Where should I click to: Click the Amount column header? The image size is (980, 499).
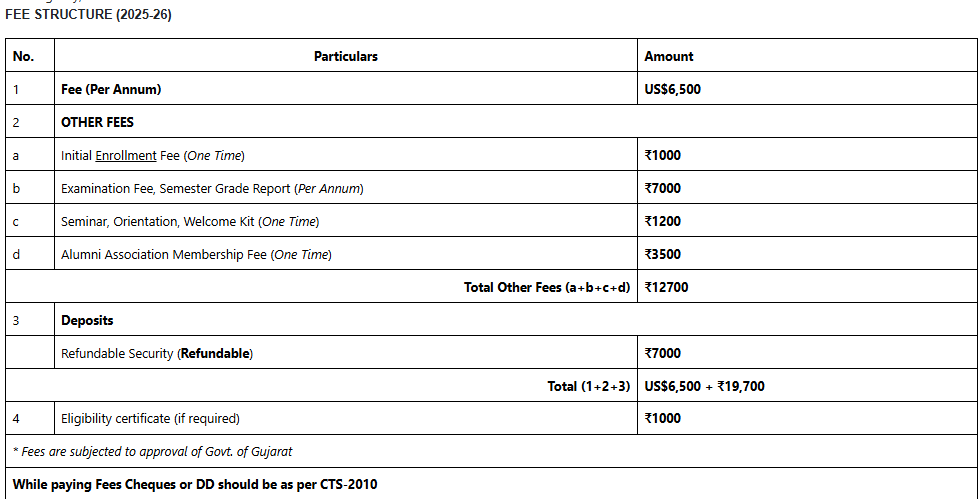(669, 56)
